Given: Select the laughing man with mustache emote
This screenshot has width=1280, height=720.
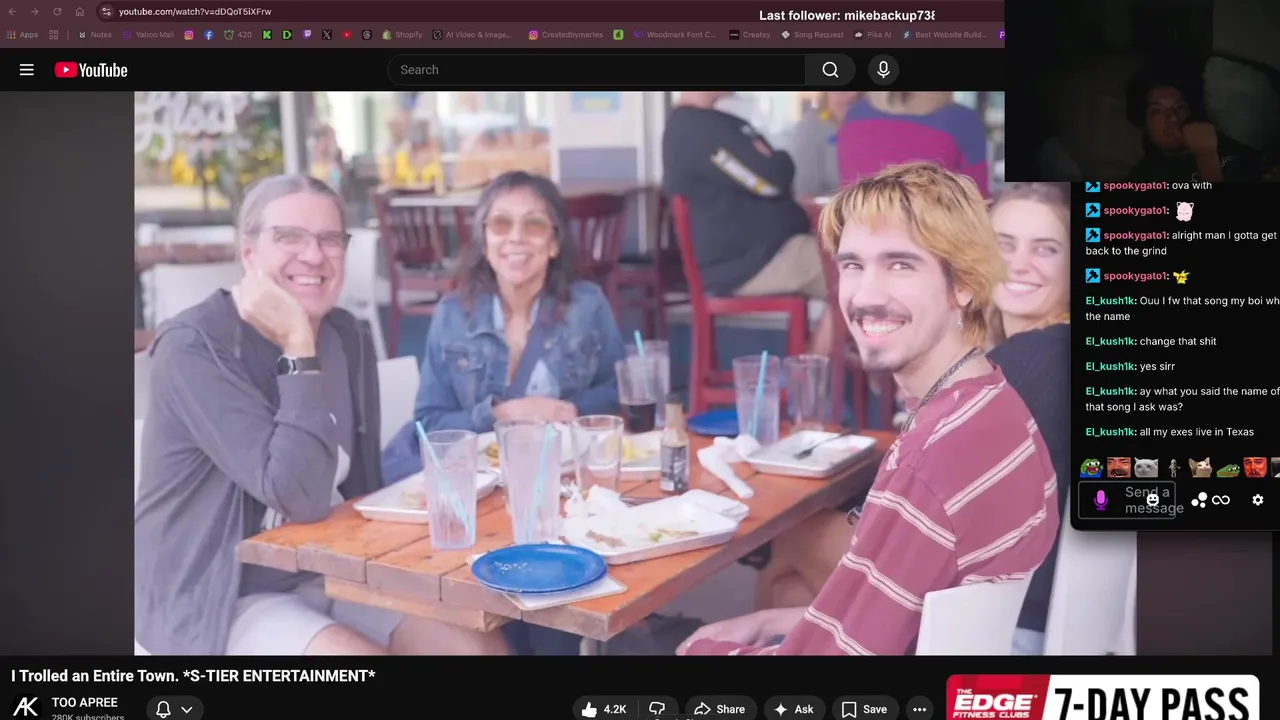Looking at the screenshot, I should point(1119,467).
